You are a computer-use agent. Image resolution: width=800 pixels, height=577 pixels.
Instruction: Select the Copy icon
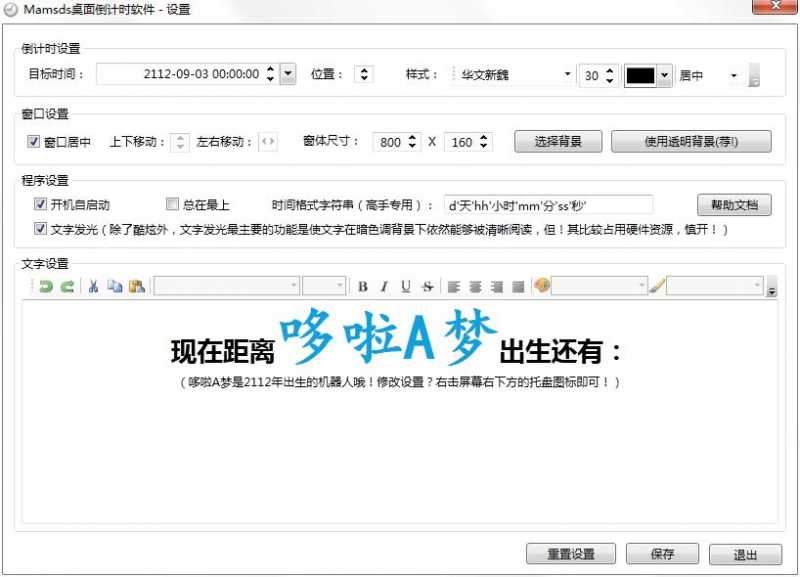click(x=113, y=285)
